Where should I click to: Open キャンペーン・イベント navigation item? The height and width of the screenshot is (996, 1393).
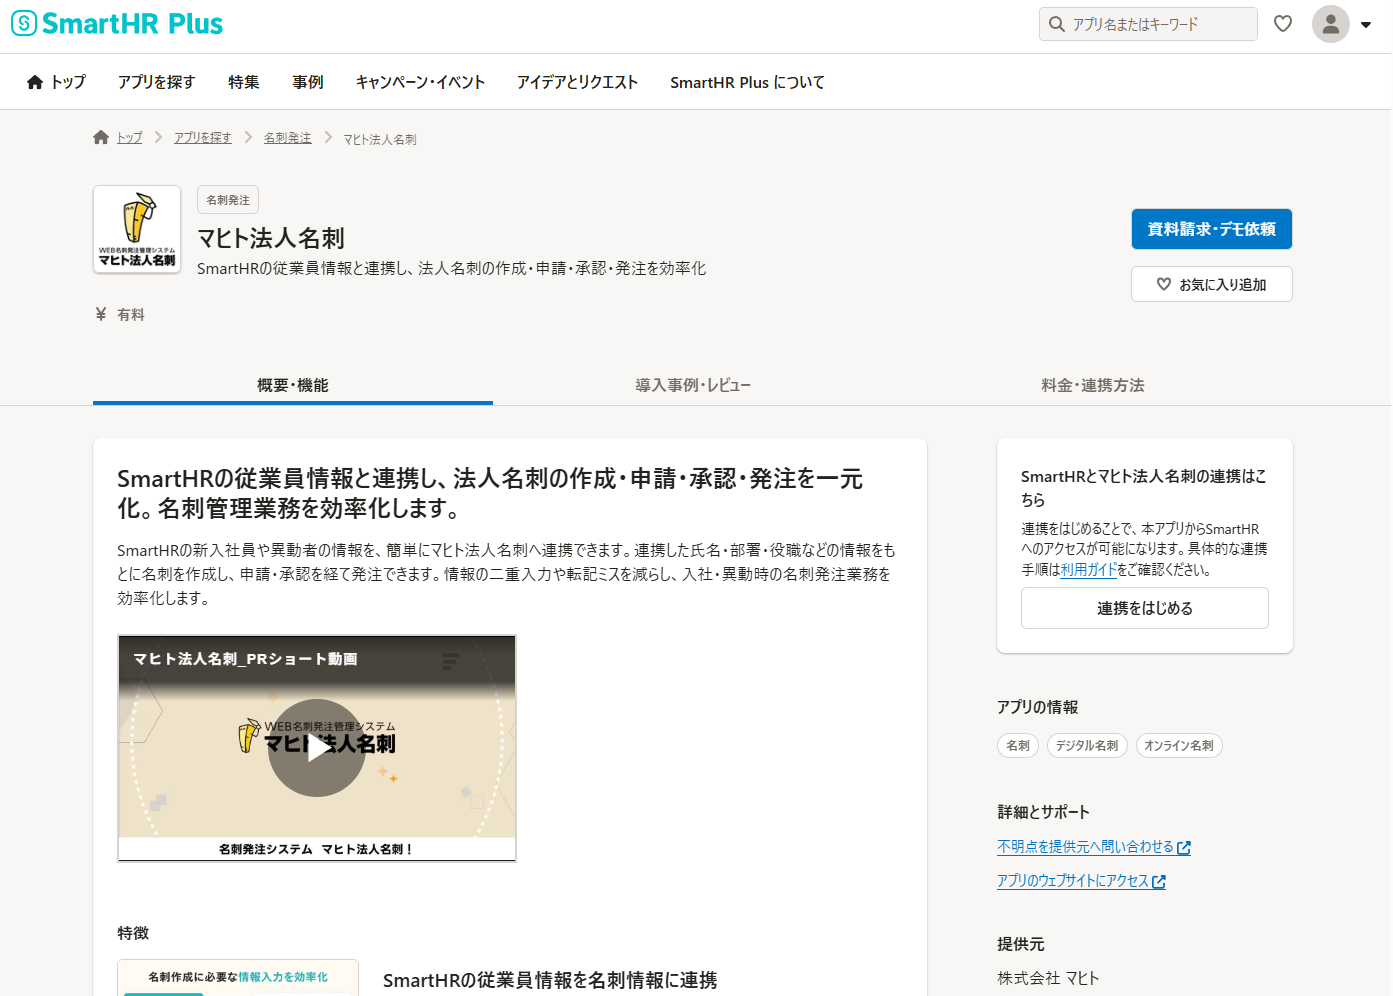(x=420, y=82)
